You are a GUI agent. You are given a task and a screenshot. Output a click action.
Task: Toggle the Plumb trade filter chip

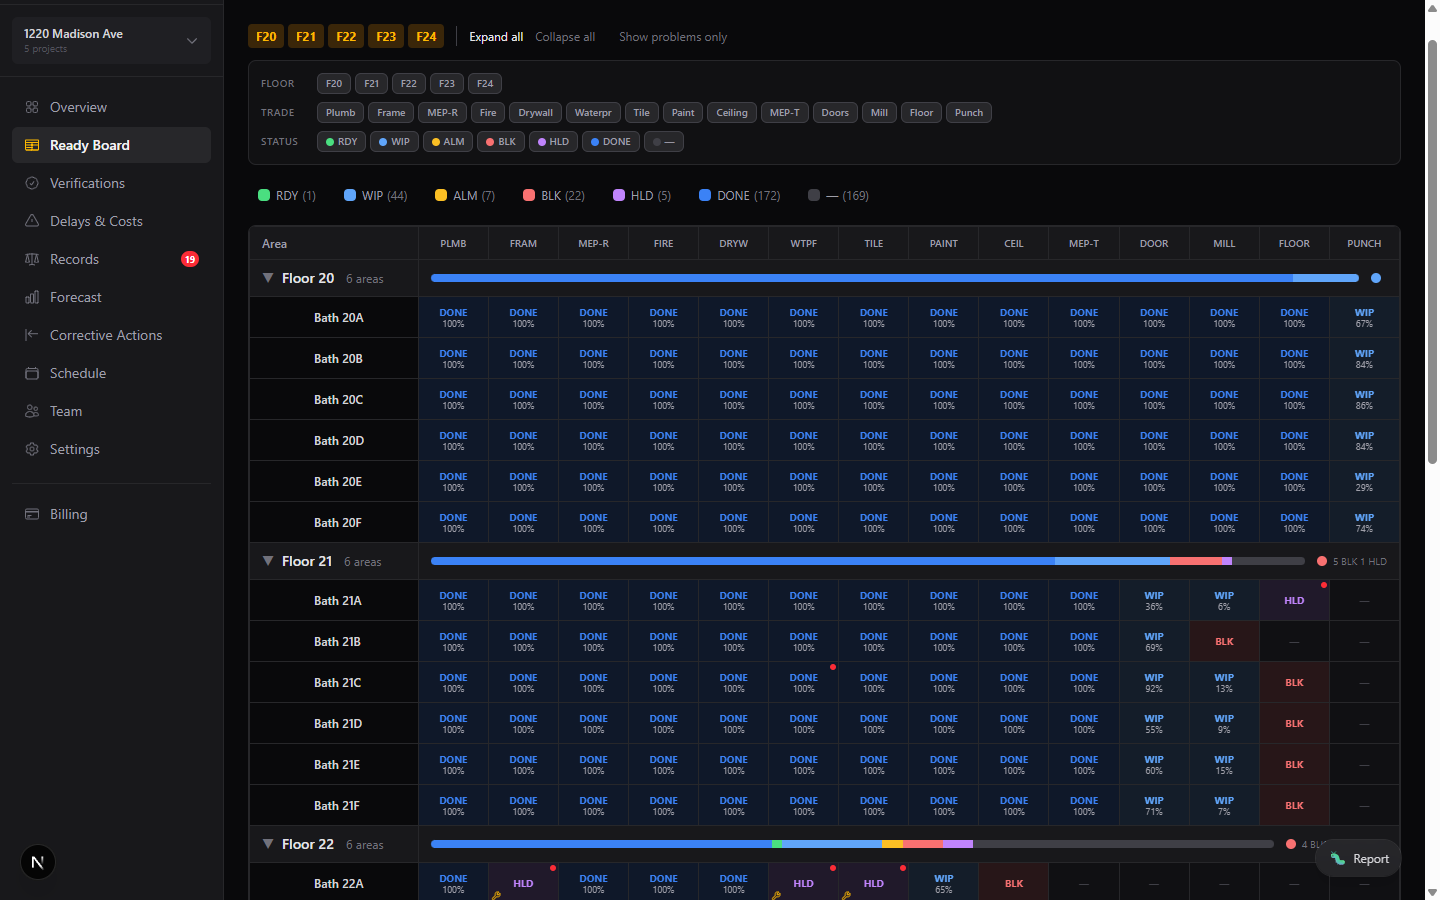coord(340,113)
